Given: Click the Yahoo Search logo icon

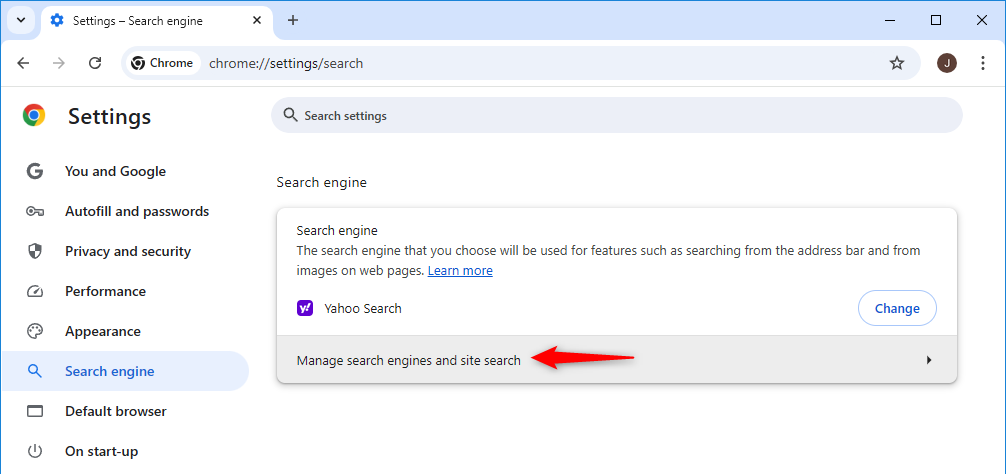Looking at the screenshot, I should [305, 309].
